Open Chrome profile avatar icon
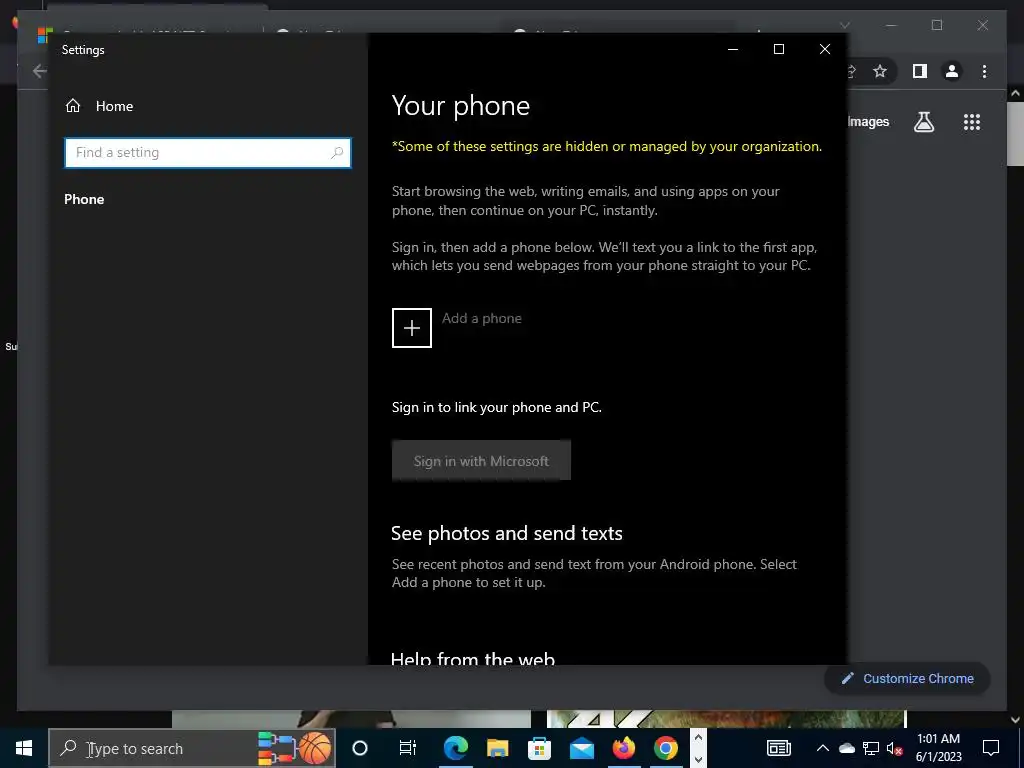This screenshot has width=1024, height=768. tap(952, 71)
